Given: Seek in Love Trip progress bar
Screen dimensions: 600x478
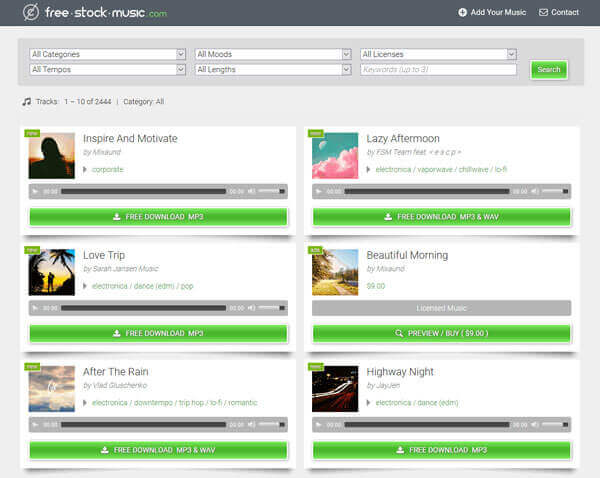Looking at the screenshot, I should click(143, 308).
